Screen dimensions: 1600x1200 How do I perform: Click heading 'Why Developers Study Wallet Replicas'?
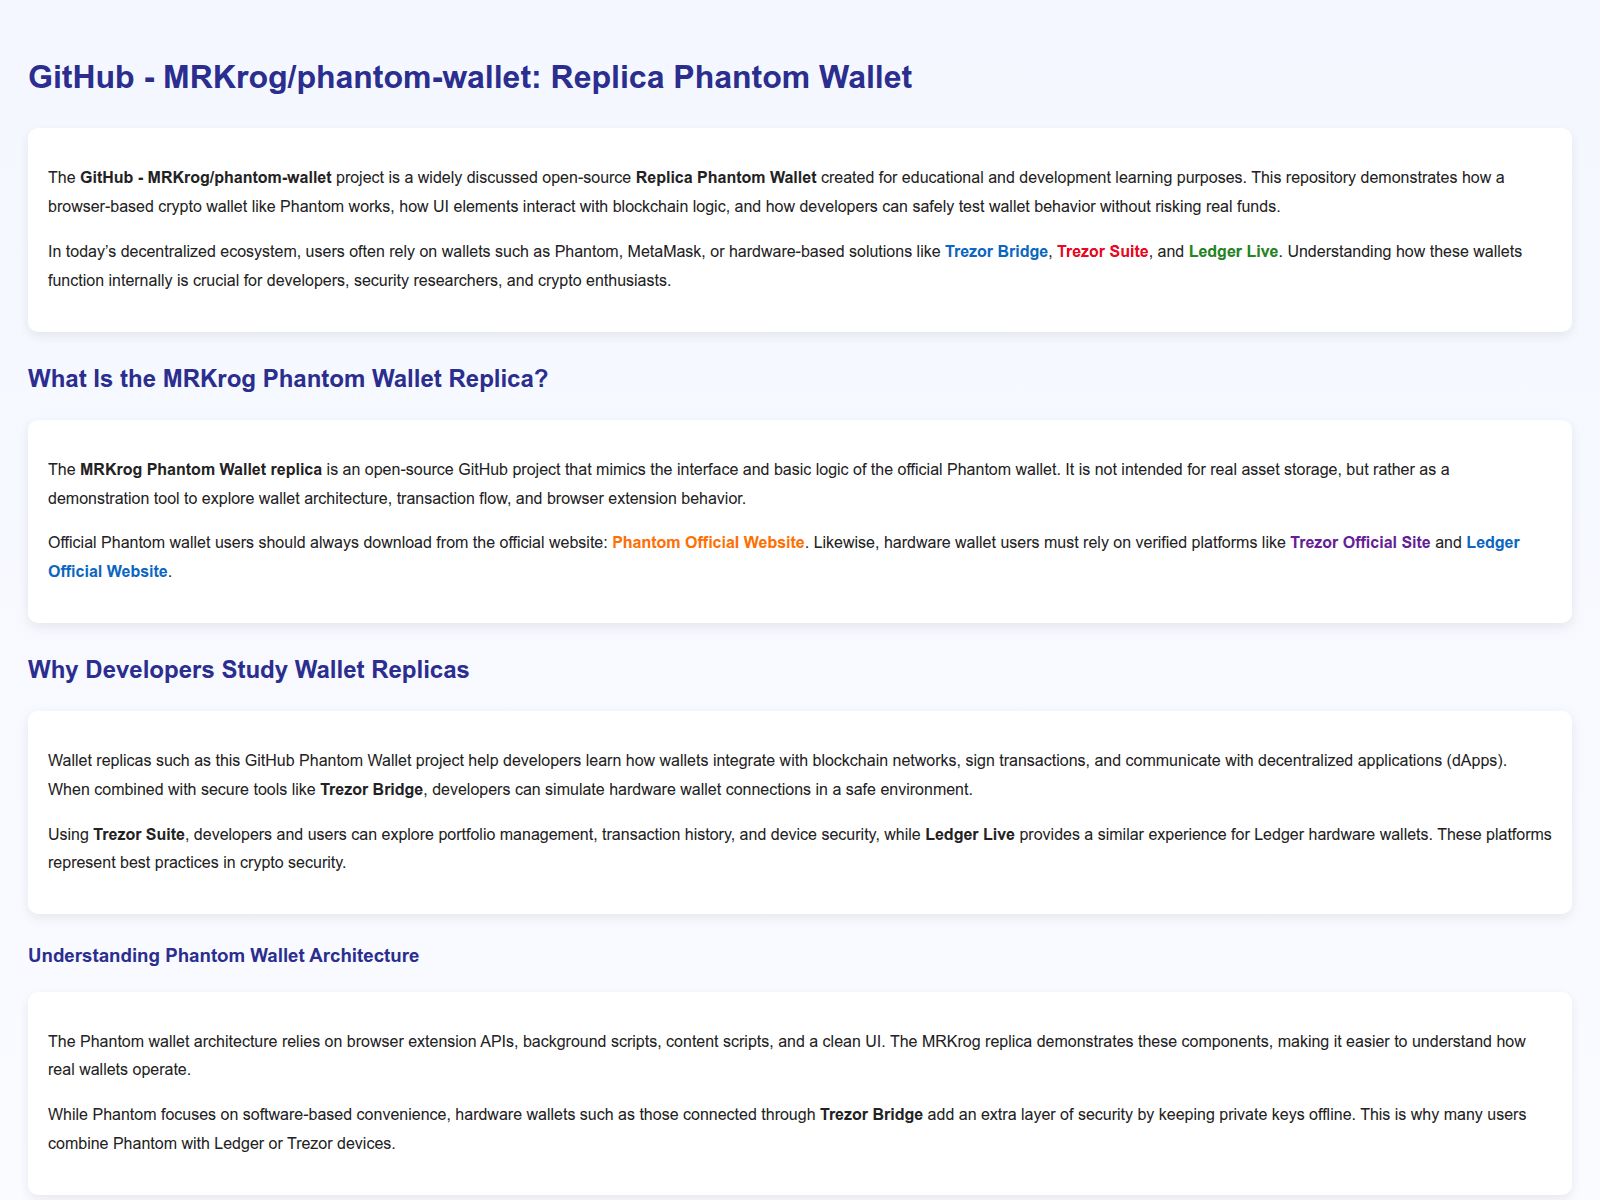tap(248, 670)
